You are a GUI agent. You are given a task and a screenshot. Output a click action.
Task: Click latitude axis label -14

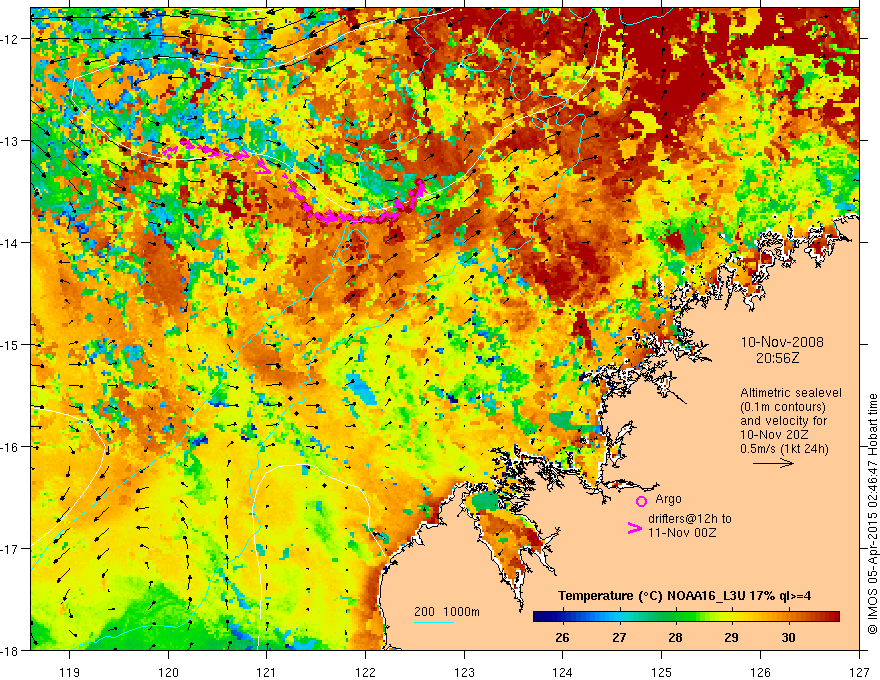pyautogui.click(x=11, y=243)
